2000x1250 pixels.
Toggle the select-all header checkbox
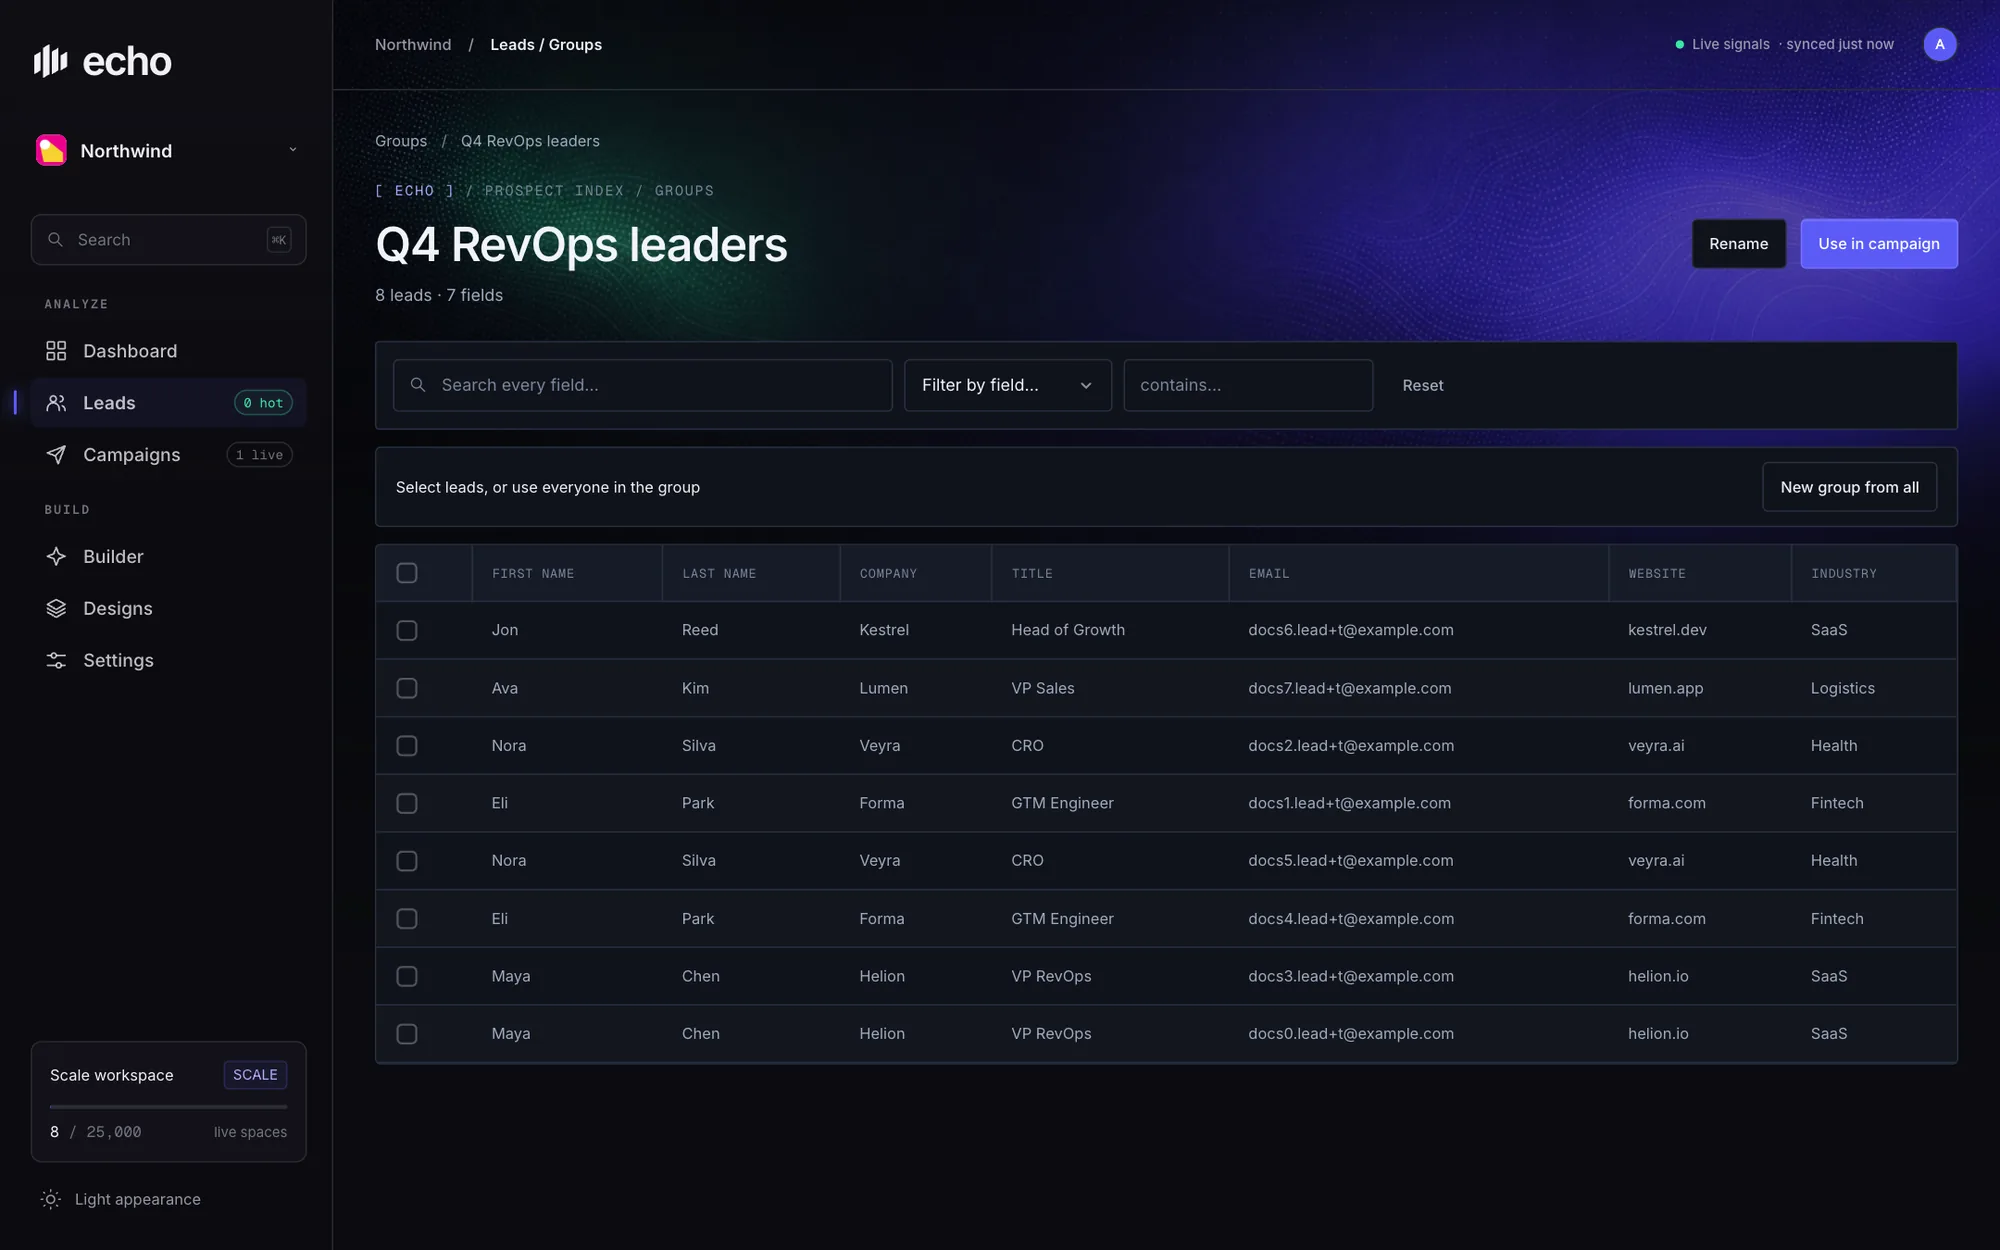[x=407, y=573]
